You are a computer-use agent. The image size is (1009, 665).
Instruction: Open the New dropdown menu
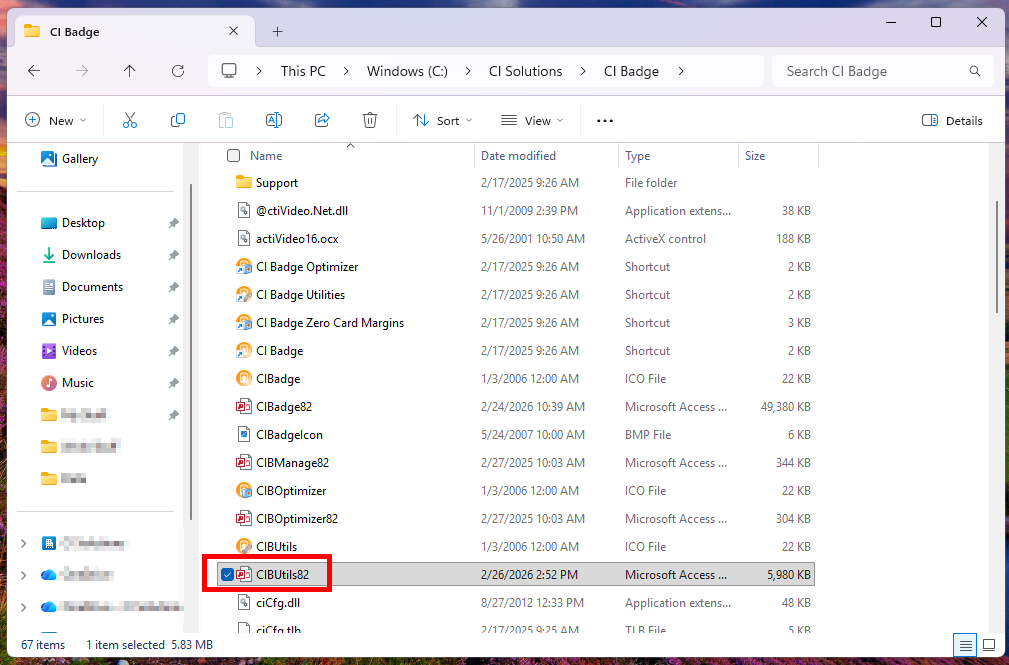pyautogui.click(x=55, y=120)
